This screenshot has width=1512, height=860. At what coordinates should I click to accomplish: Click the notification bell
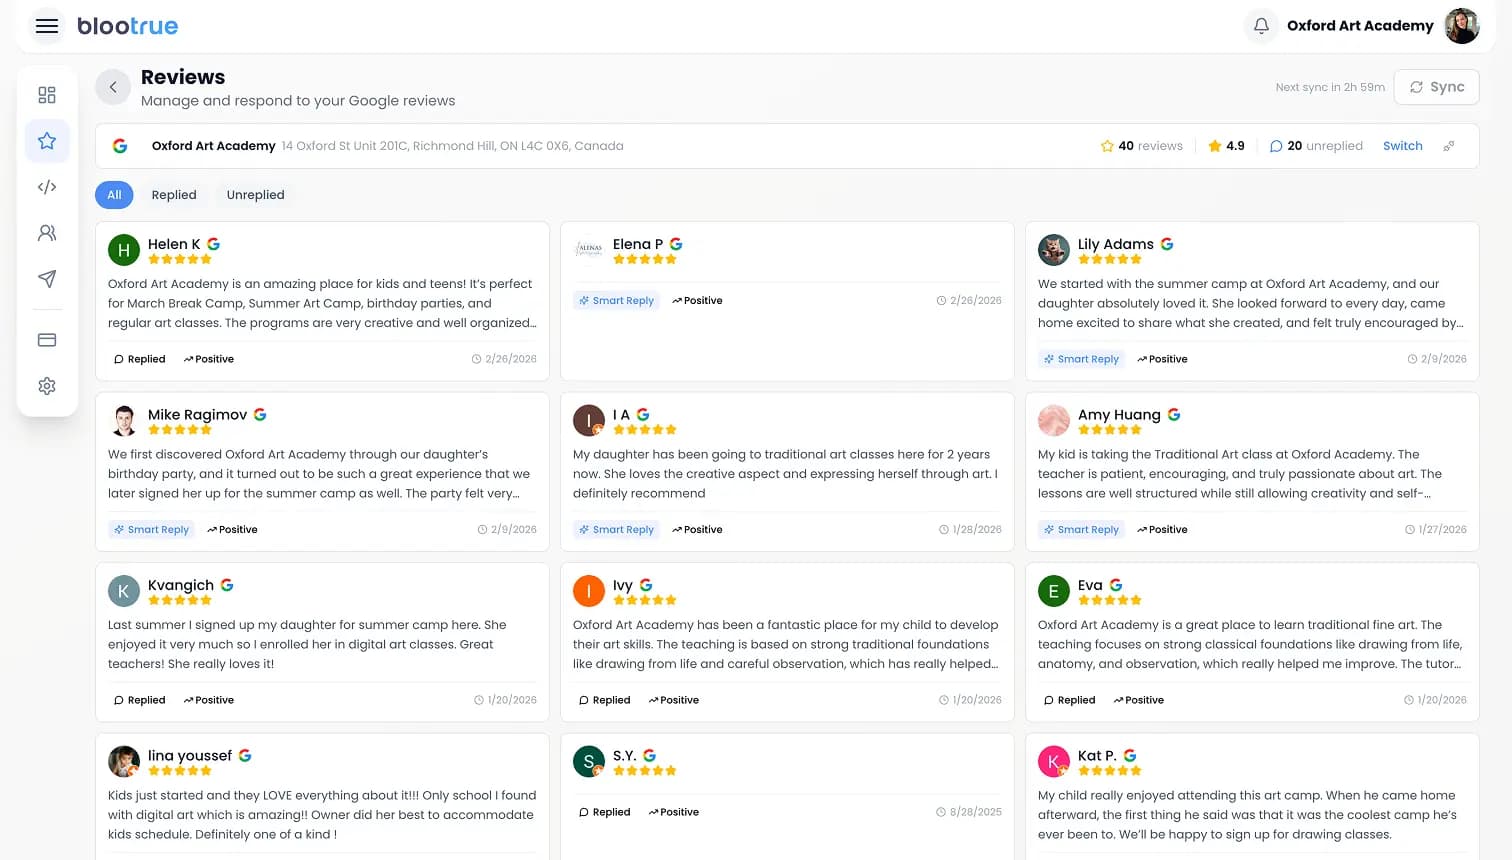click(x=1261, y=26)
